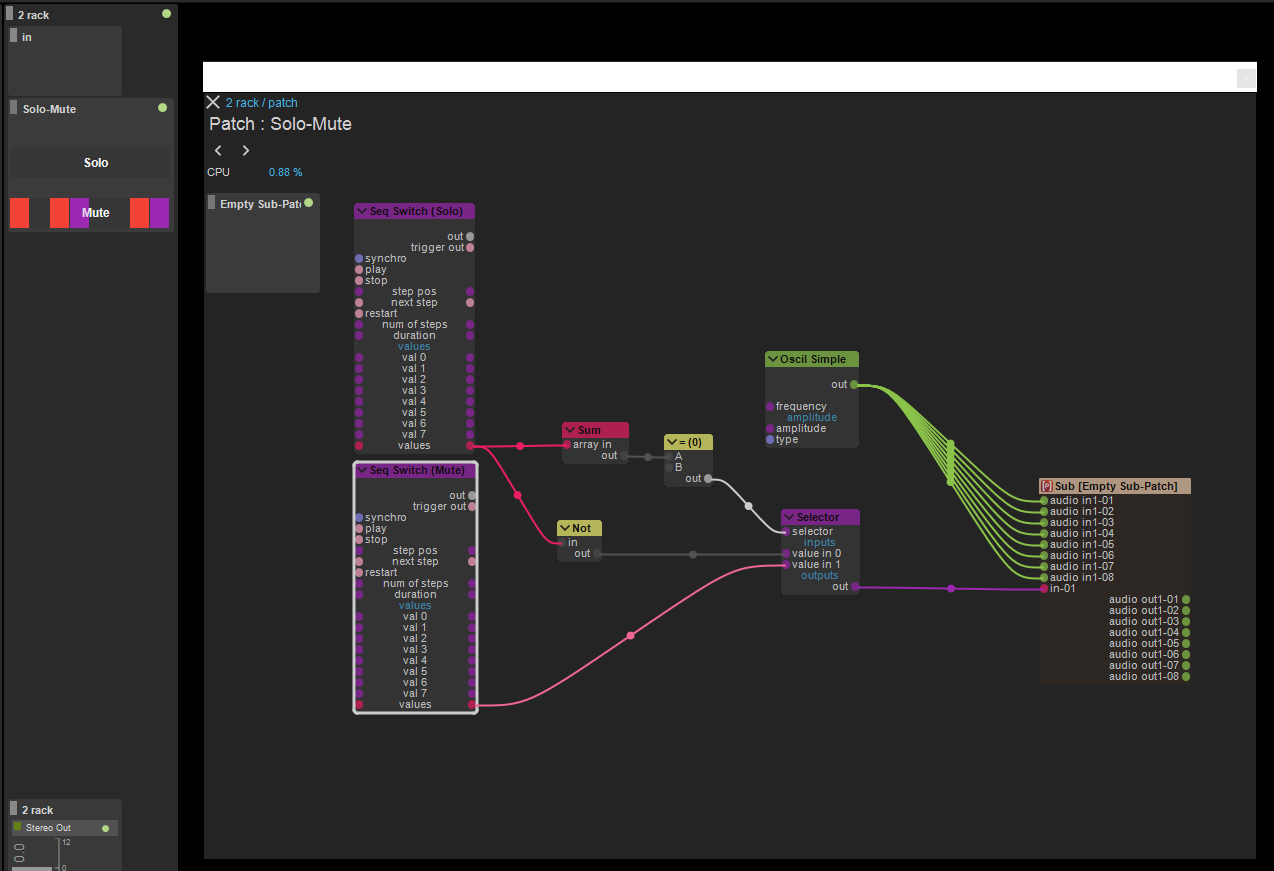
Task: Open the '2 rack / patch' breadcrumb link
Action: [x=261, y=103]
